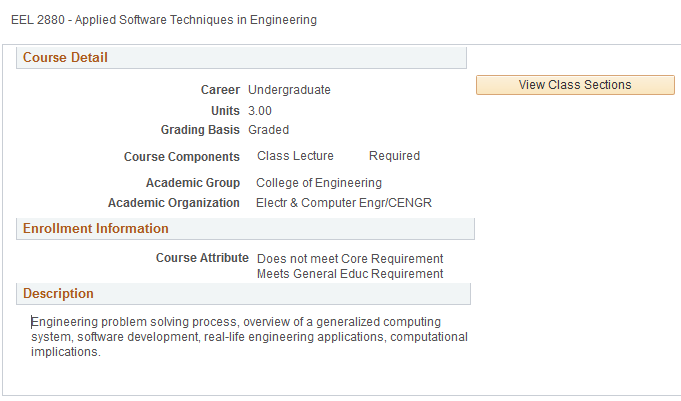Screen dimensions: 681x401
Task: Click the Required component status text
Action: point(394,156)
